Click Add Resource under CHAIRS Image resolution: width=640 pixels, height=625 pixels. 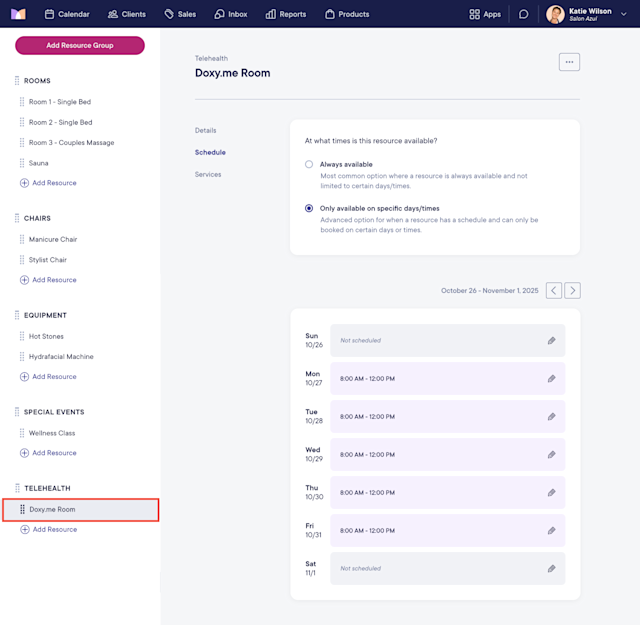(x=48, y=280)
